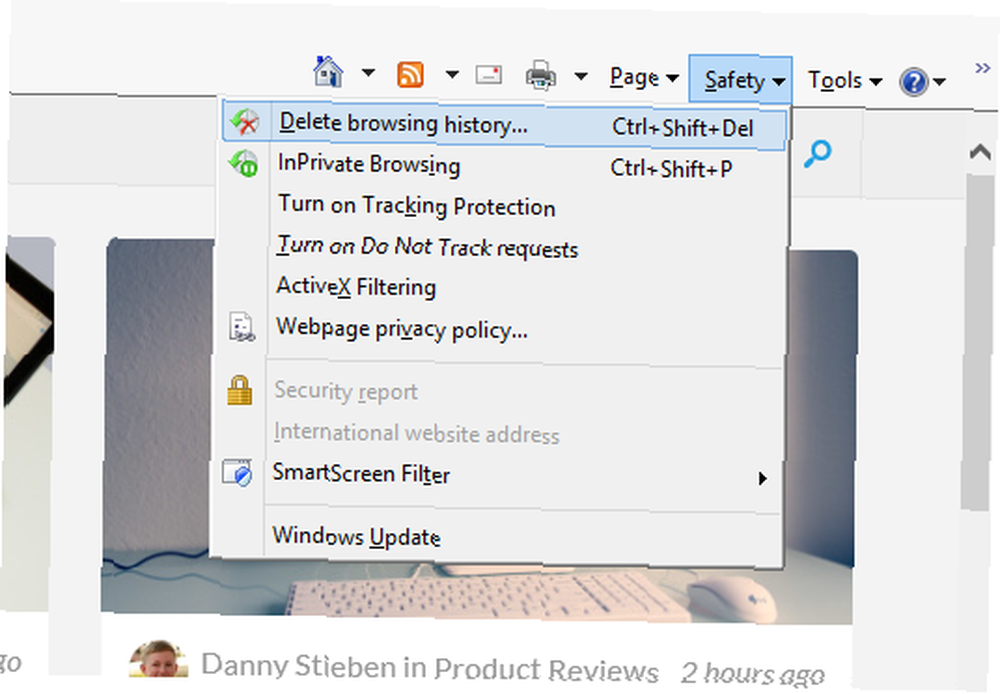Open Windows Update from the menu
1000x694 pixels.
[357, 536]
